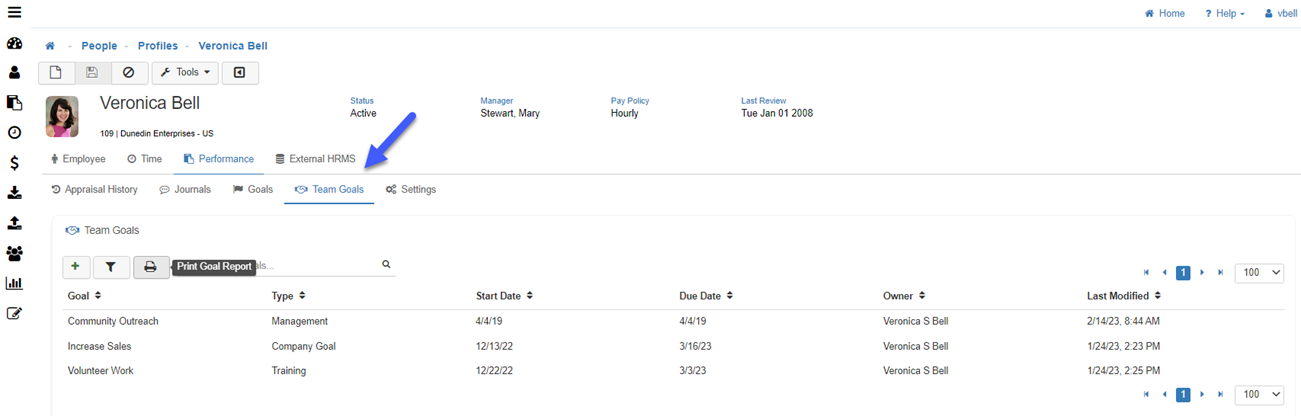The width and height of the screenshot is (1301, 416).
Task: Open the bar chart reports sidebar icon
Action: tap(14, 283)
